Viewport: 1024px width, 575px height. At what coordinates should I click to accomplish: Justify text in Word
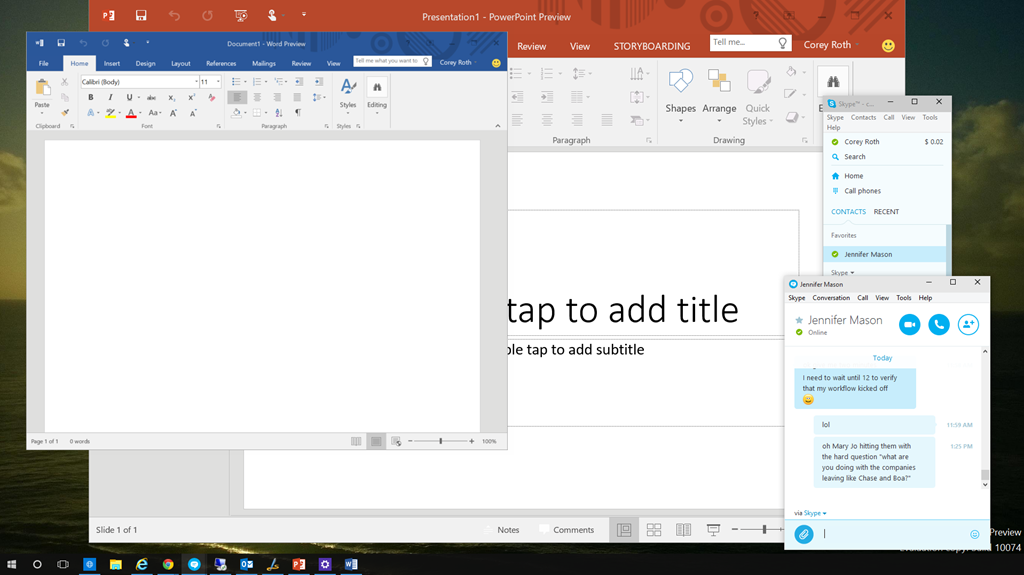tap(297, 97)
